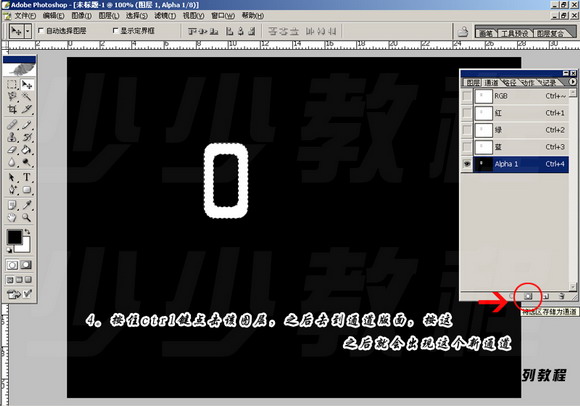Create new channel in Channels panel
This screenshot has height=406, width=580.
point(546,296)
